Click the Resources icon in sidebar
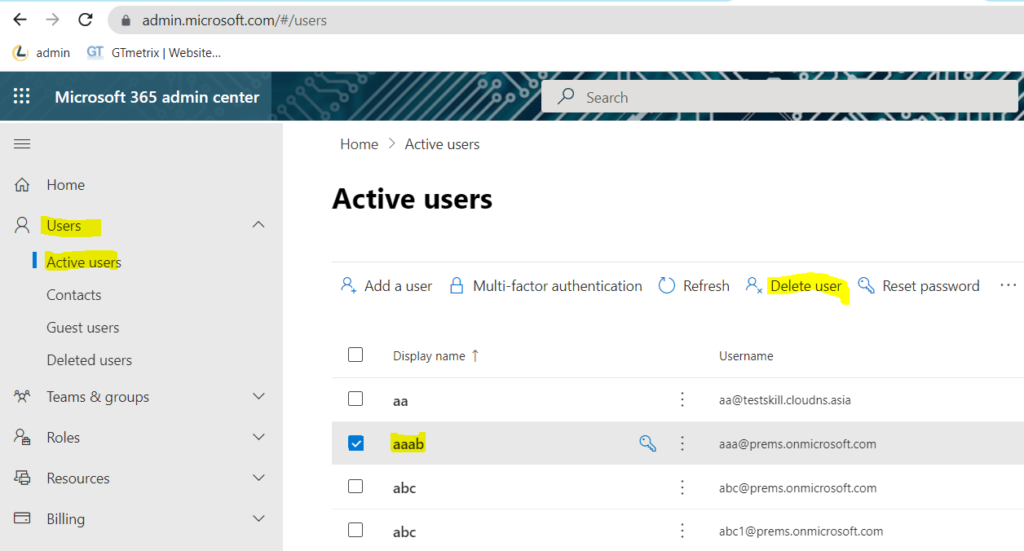The height and width of the screenshot is (551, 1024). 22,478
